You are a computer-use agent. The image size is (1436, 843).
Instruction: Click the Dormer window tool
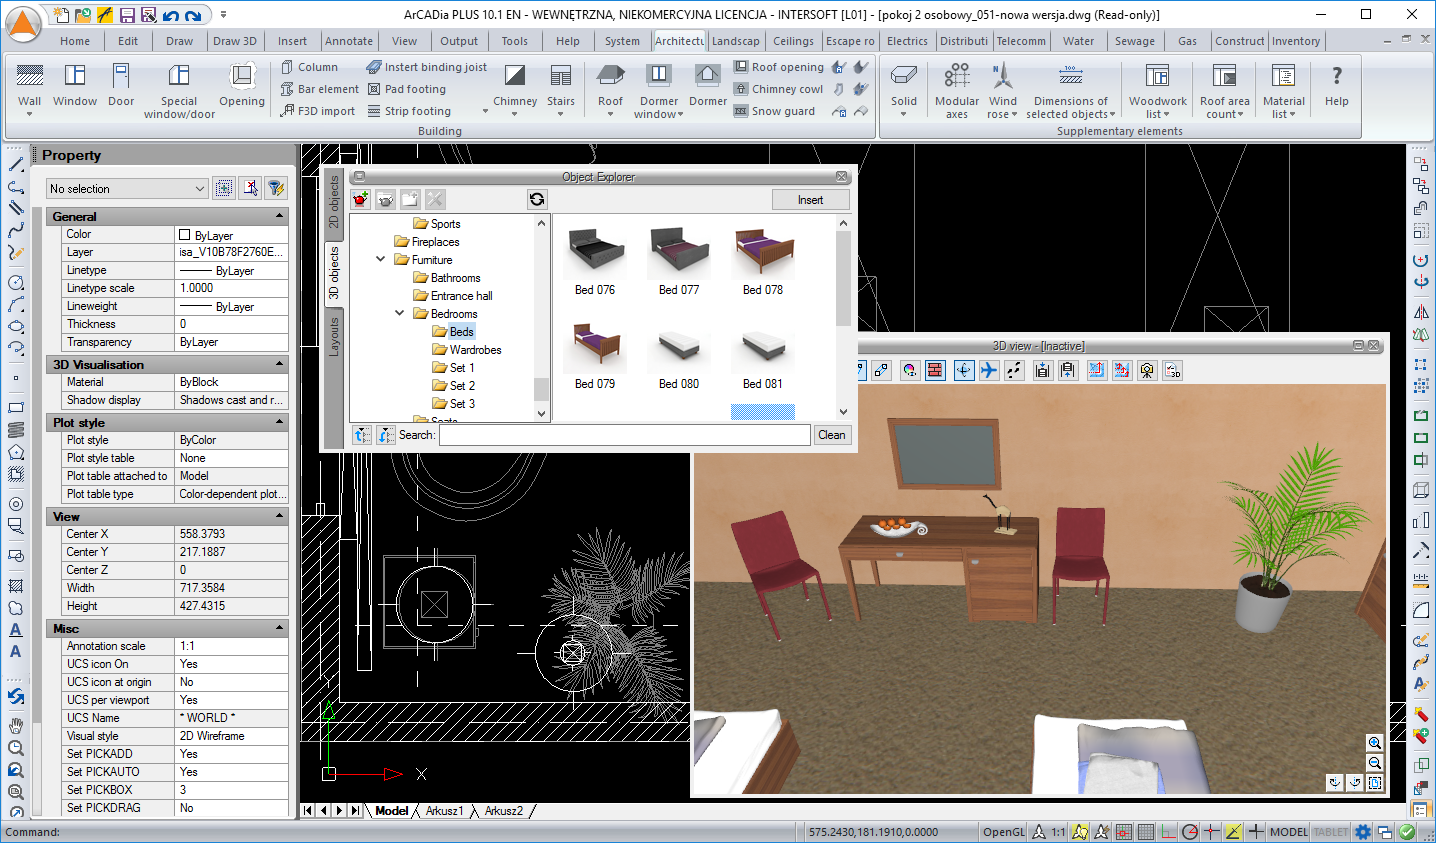(x=658, y=77)
